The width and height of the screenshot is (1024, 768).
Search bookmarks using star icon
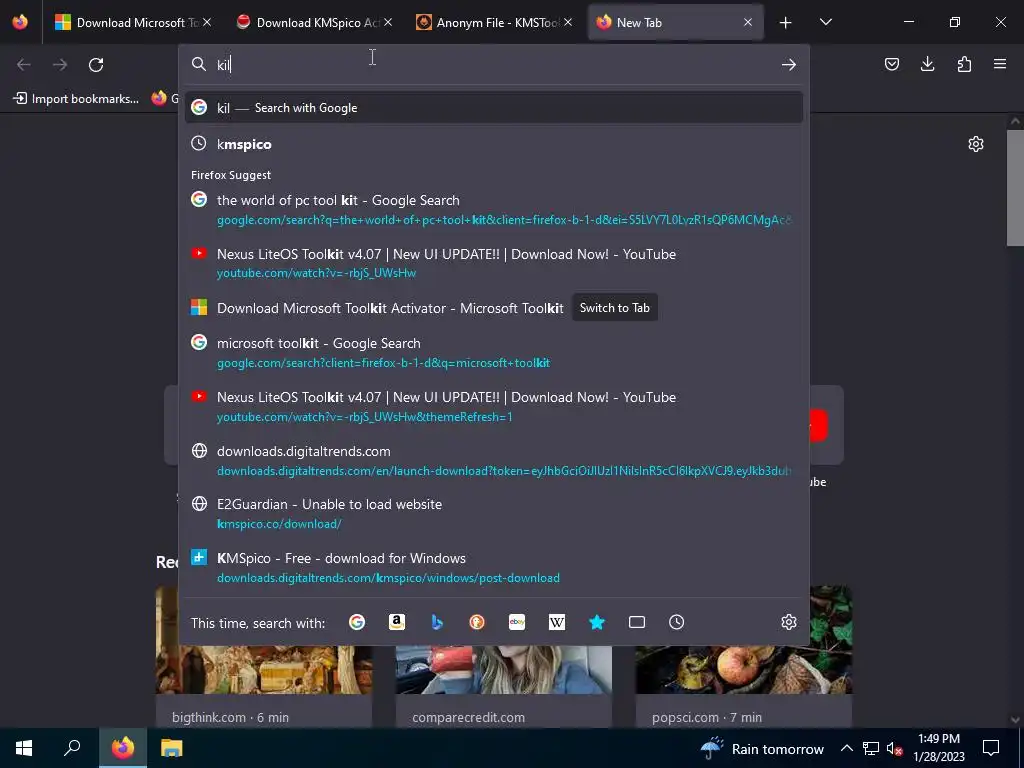(597, 622)
